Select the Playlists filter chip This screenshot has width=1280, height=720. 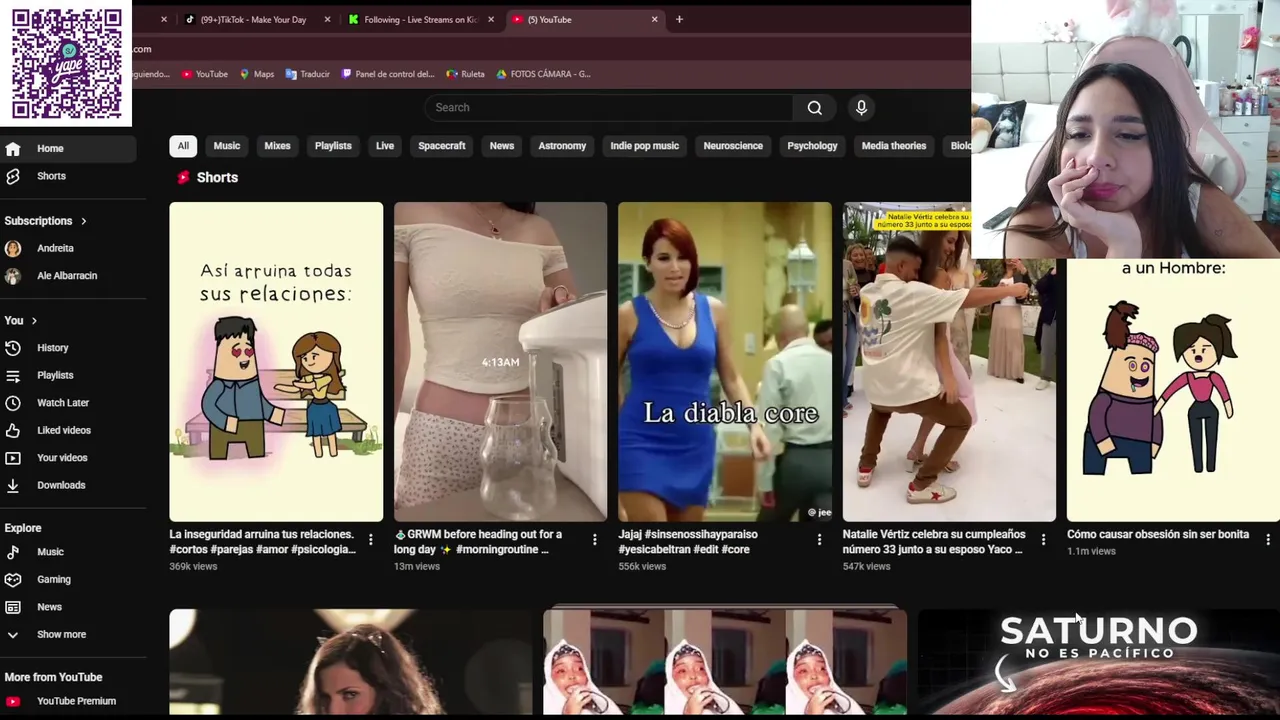click(x=333, y=146)
